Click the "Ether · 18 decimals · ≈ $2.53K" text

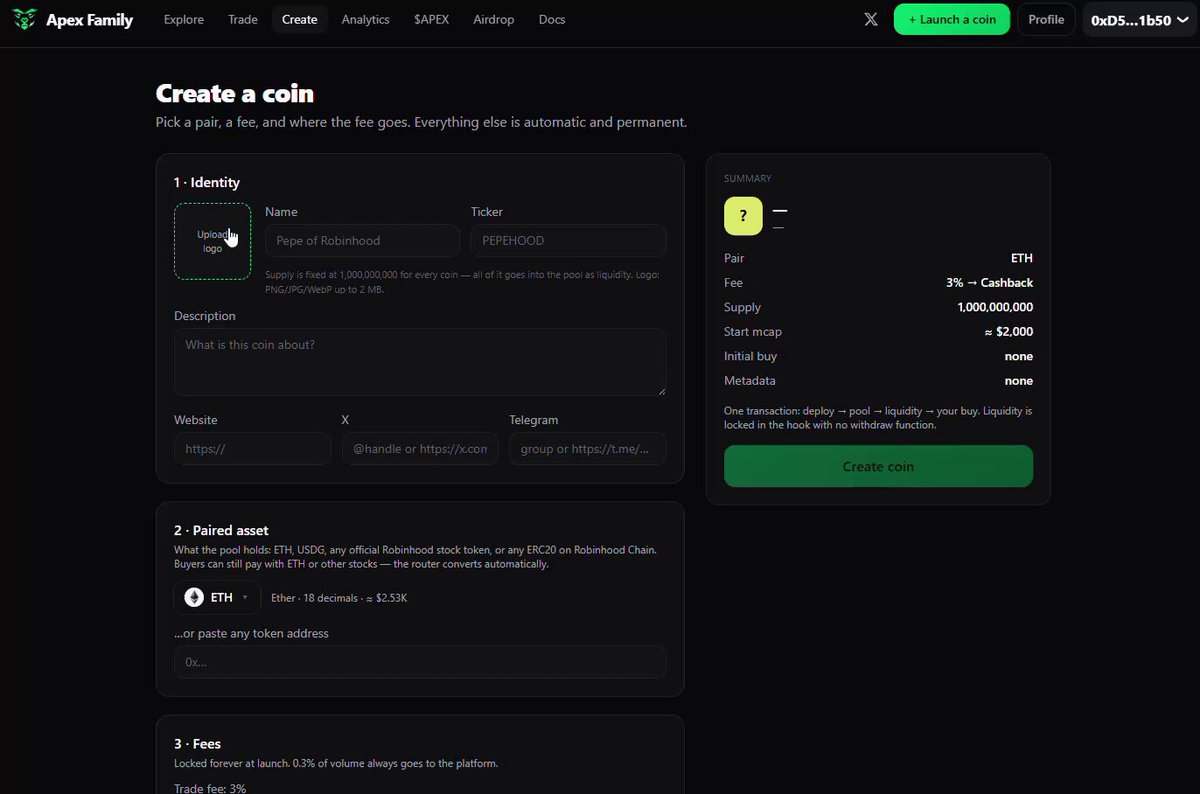point(339,598)
